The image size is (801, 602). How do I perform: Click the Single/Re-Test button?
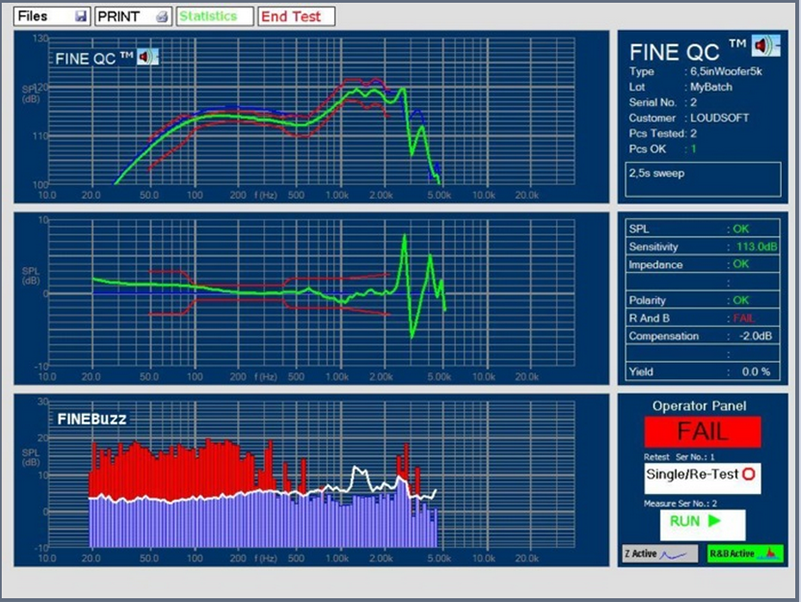tap(702, 477)
